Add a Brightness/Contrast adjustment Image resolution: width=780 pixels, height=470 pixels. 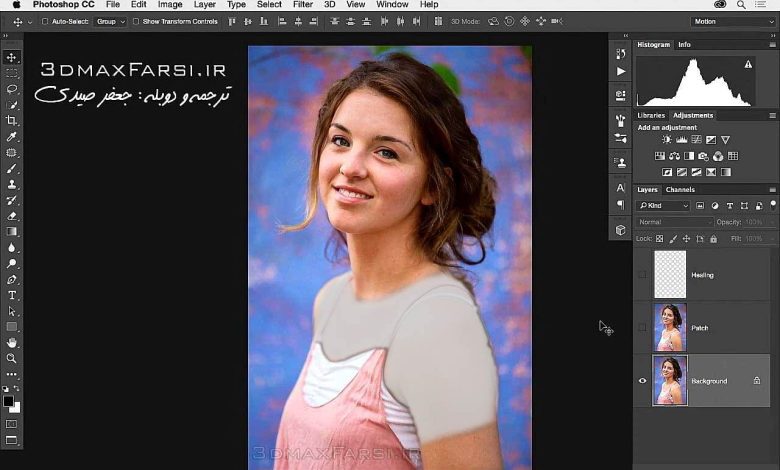click(667, 140)
